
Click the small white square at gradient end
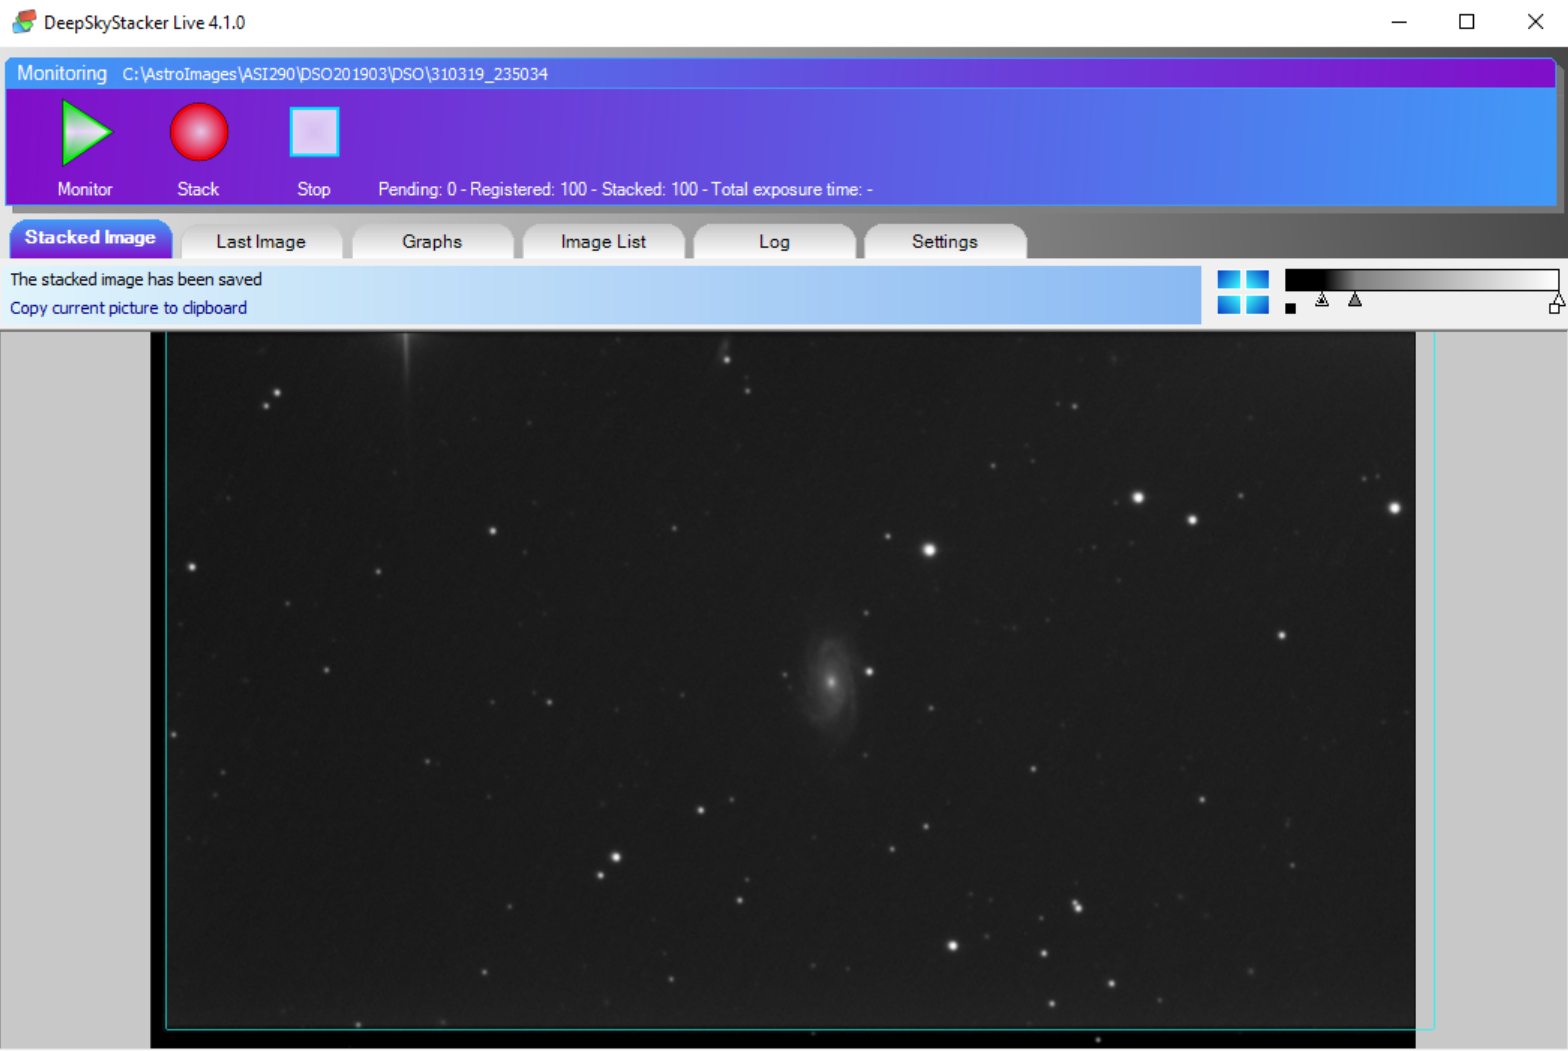coord(1554,309)
